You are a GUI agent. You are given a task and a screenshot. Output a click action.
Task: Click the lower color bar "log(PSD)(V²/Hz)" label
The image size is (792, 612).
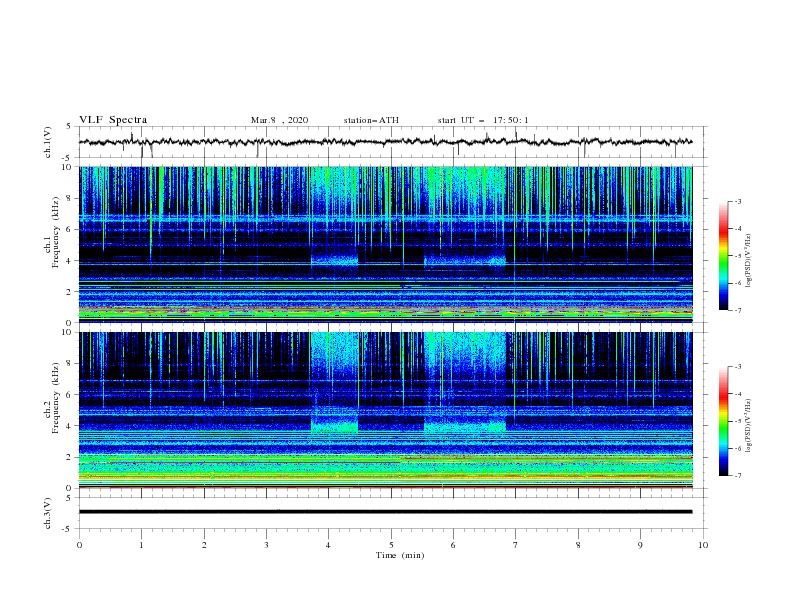coord(748,426)
